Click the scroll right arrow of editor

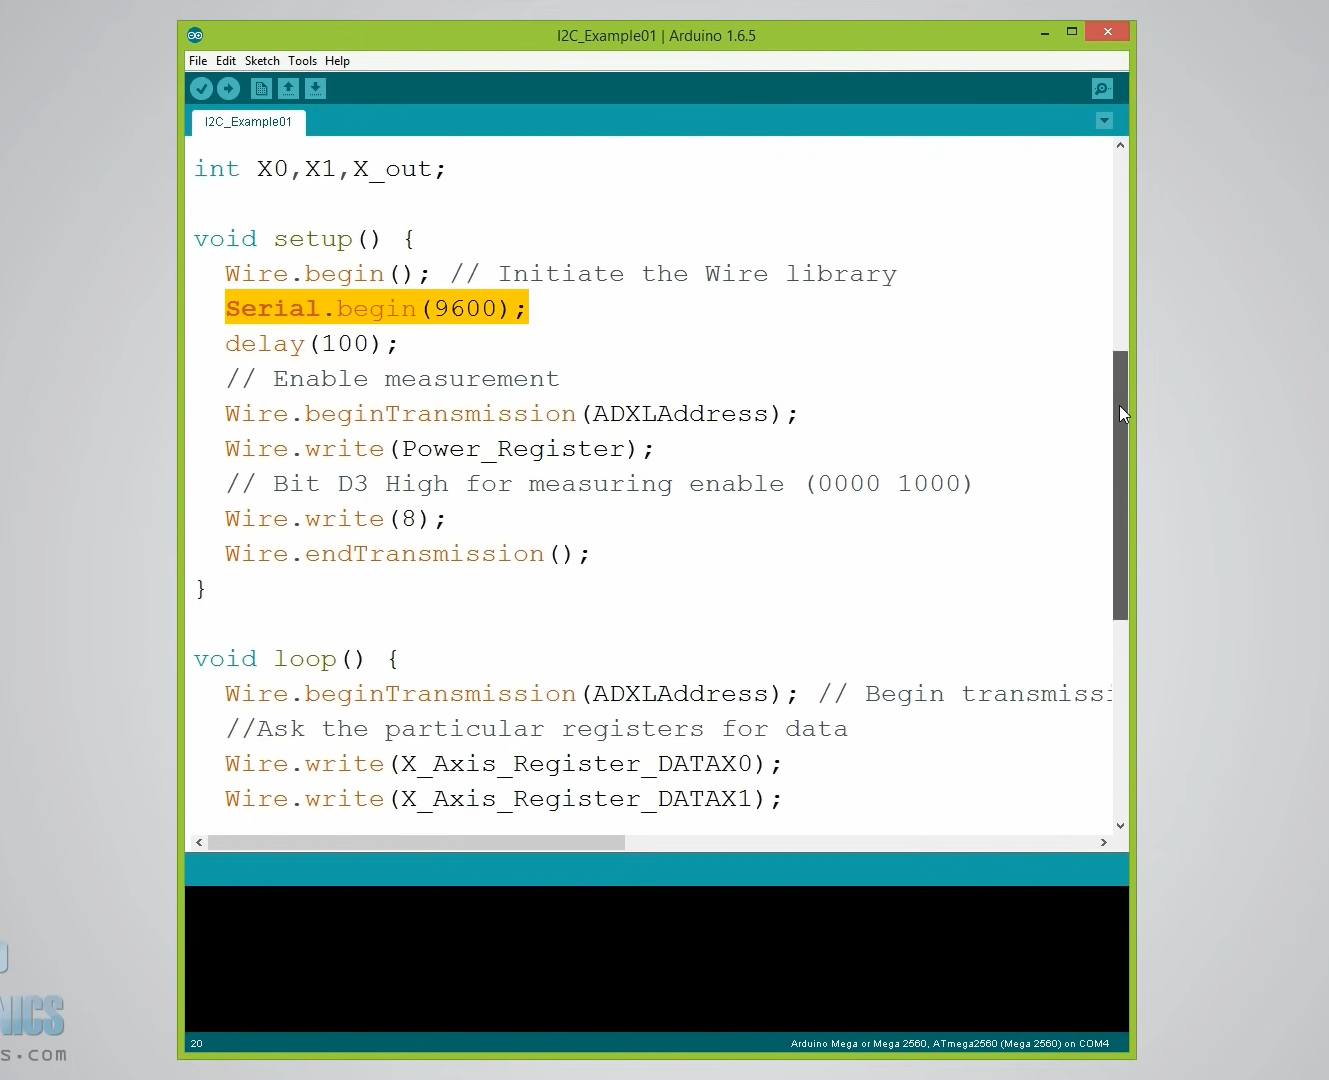tap(1103, 842)
